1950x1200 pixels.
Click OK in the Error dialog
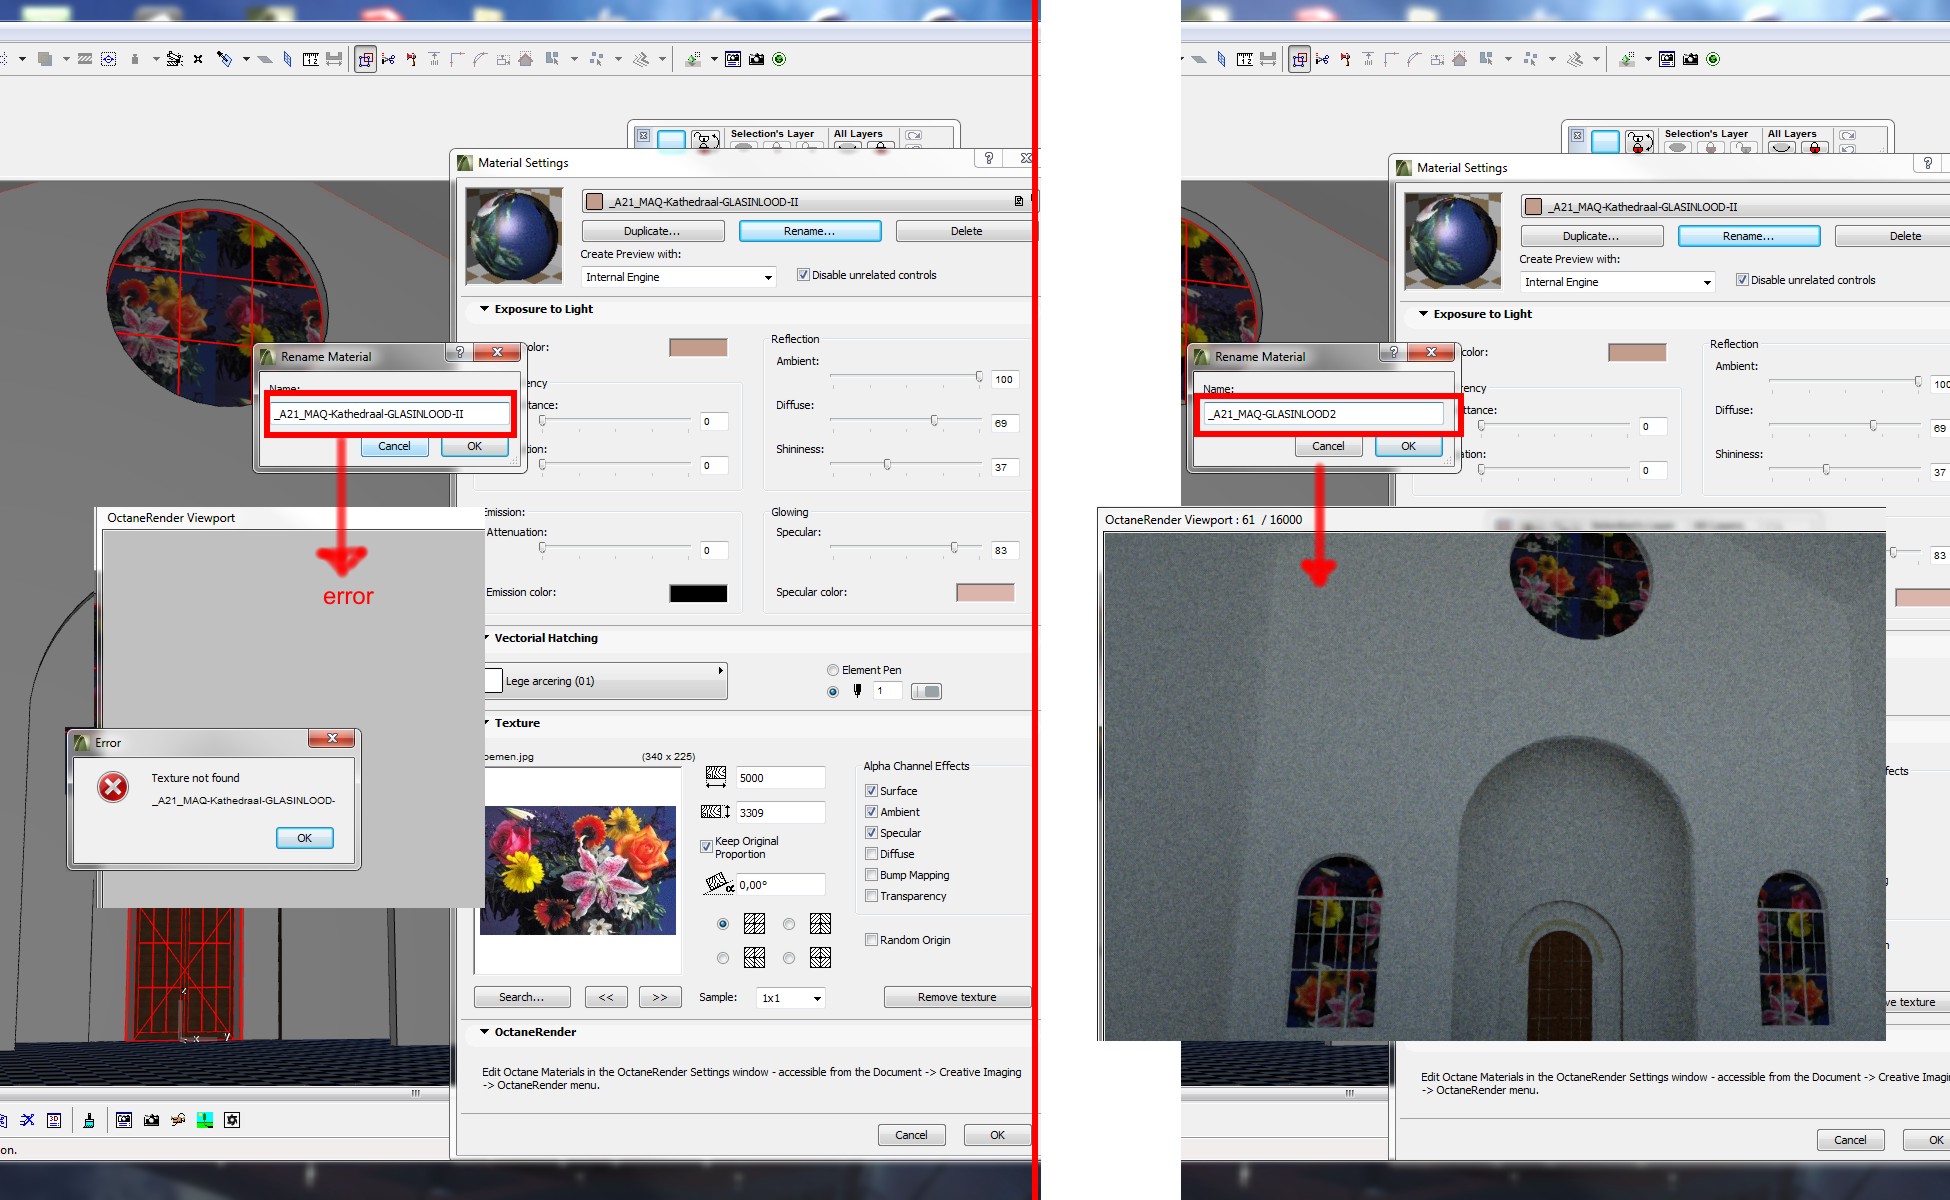tap(305, 838)
